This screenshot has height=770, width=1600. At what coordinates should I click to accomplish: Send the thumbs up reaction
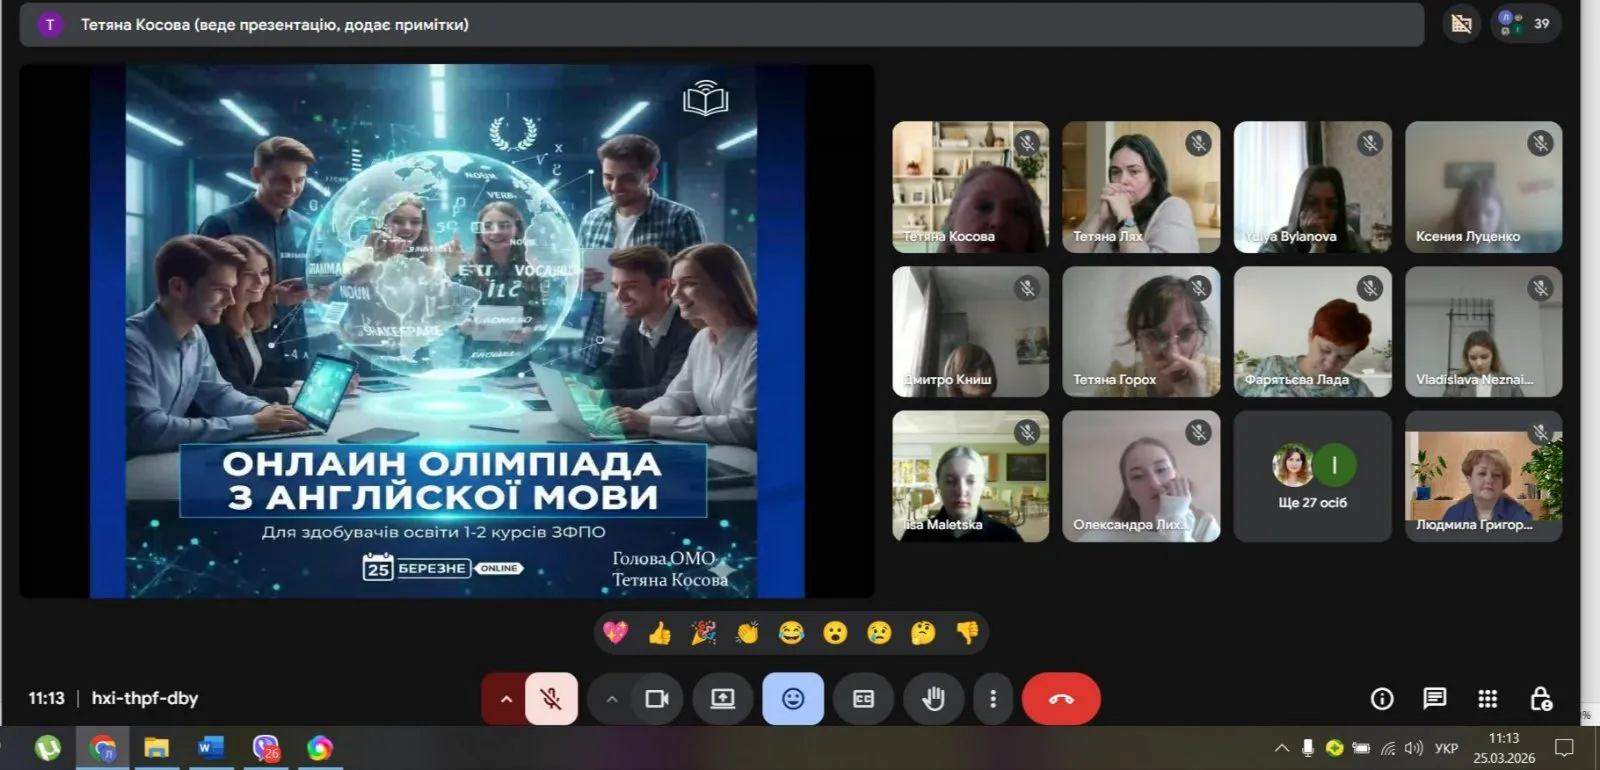(x=660, y=633)
